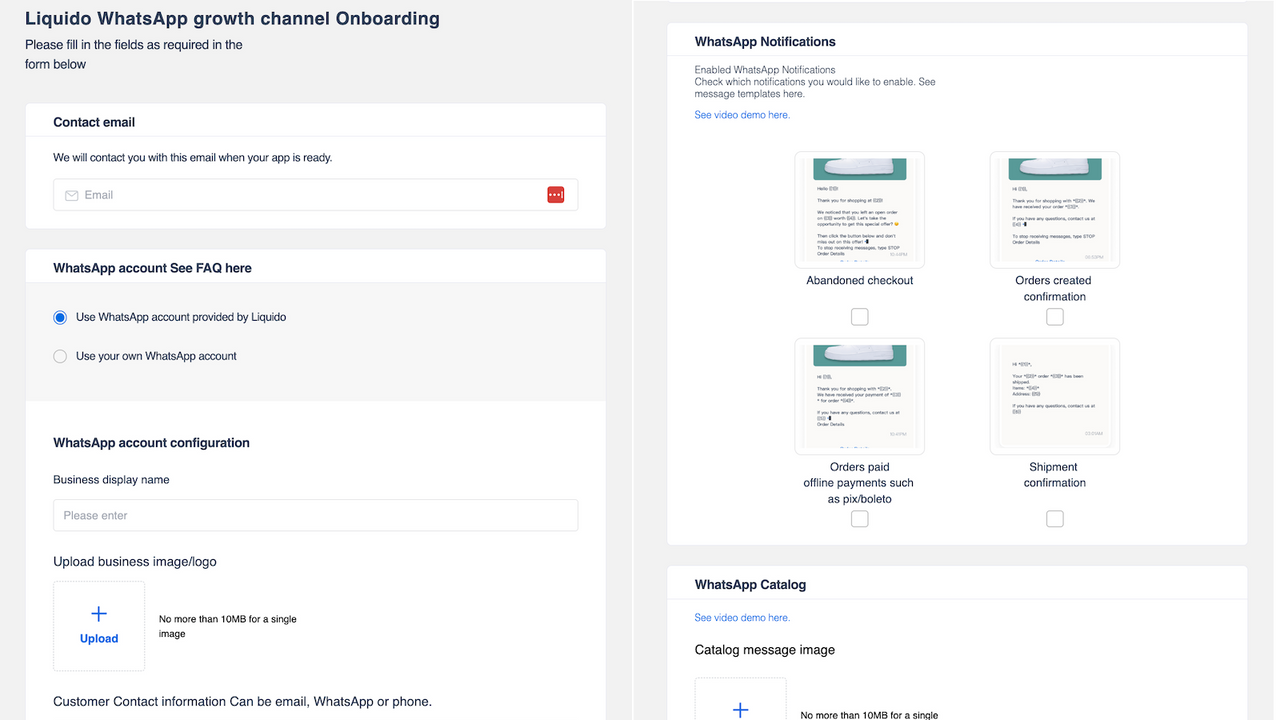Click the Catalog message image label
1280x720 pixels.
click(765, 650)
